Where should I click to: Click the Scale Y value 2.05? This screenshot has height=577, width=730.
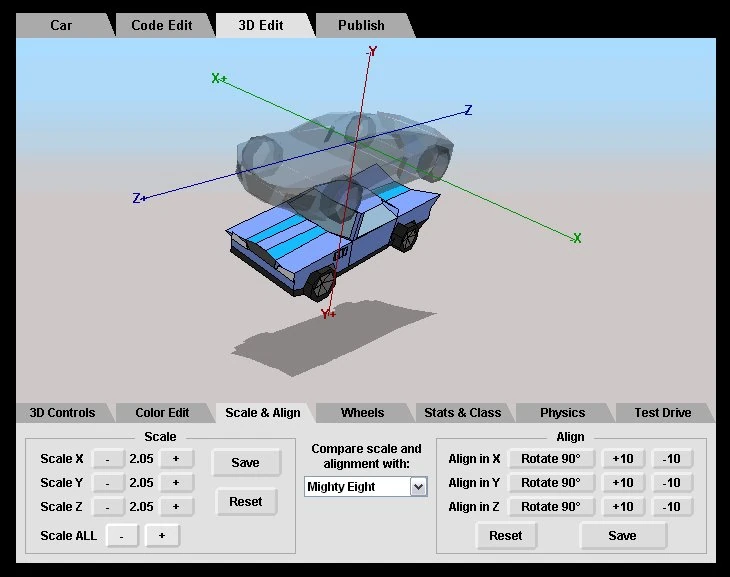coord(142,483)
